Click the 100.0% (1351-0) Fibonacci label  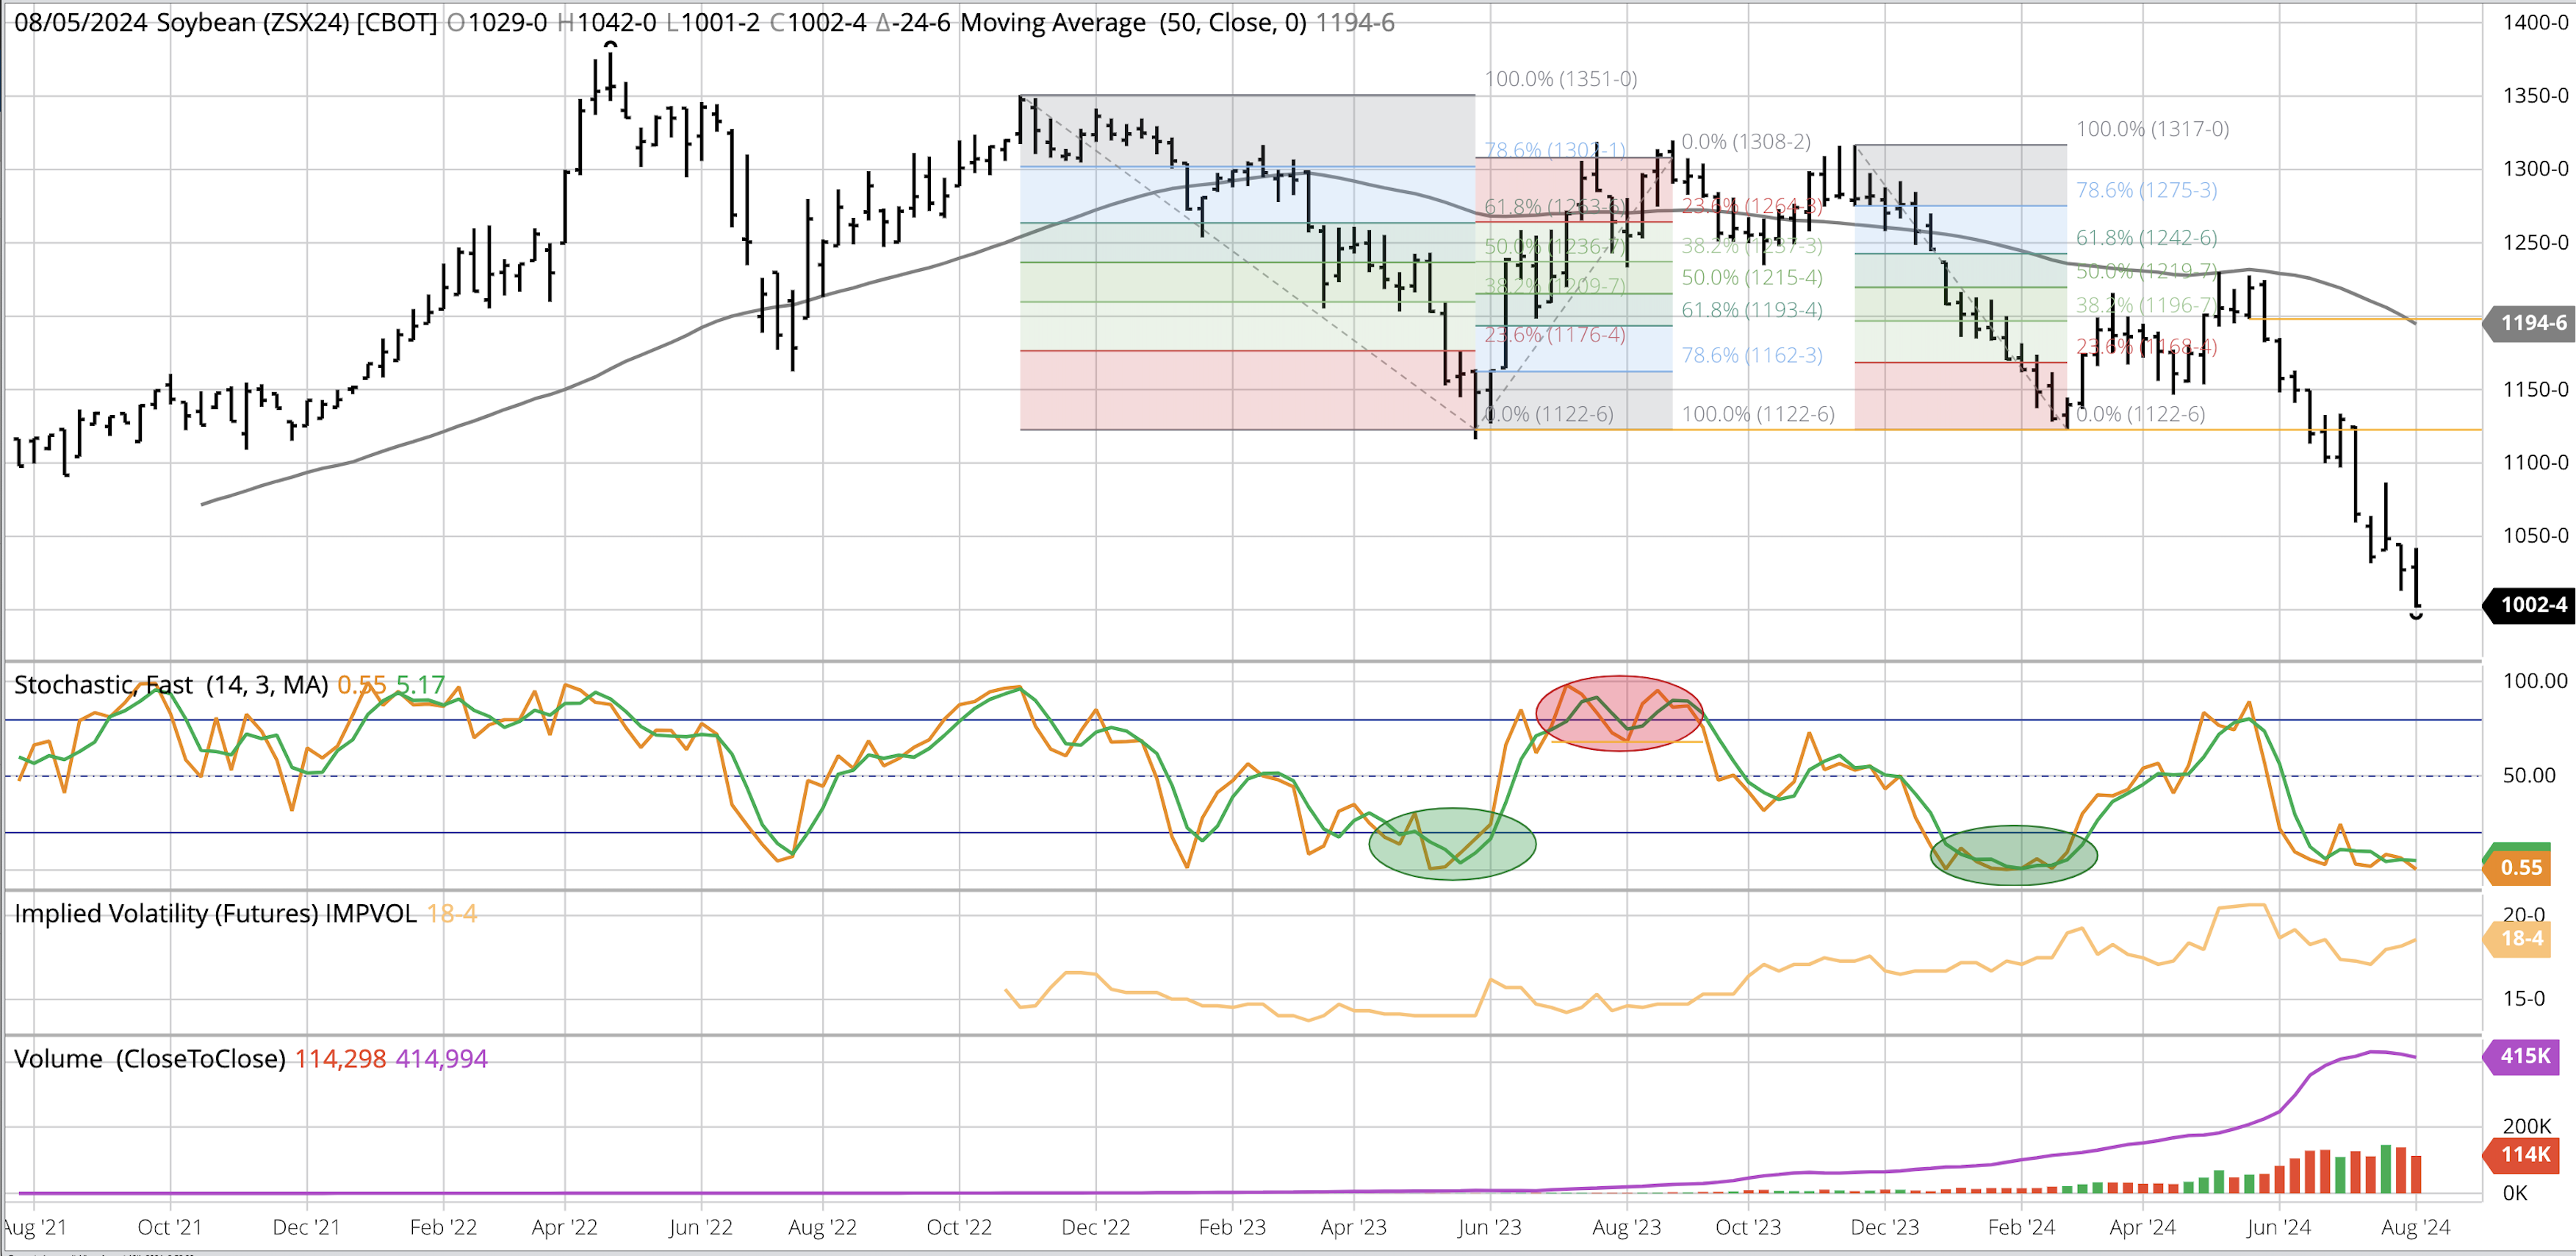[1560, 79]
